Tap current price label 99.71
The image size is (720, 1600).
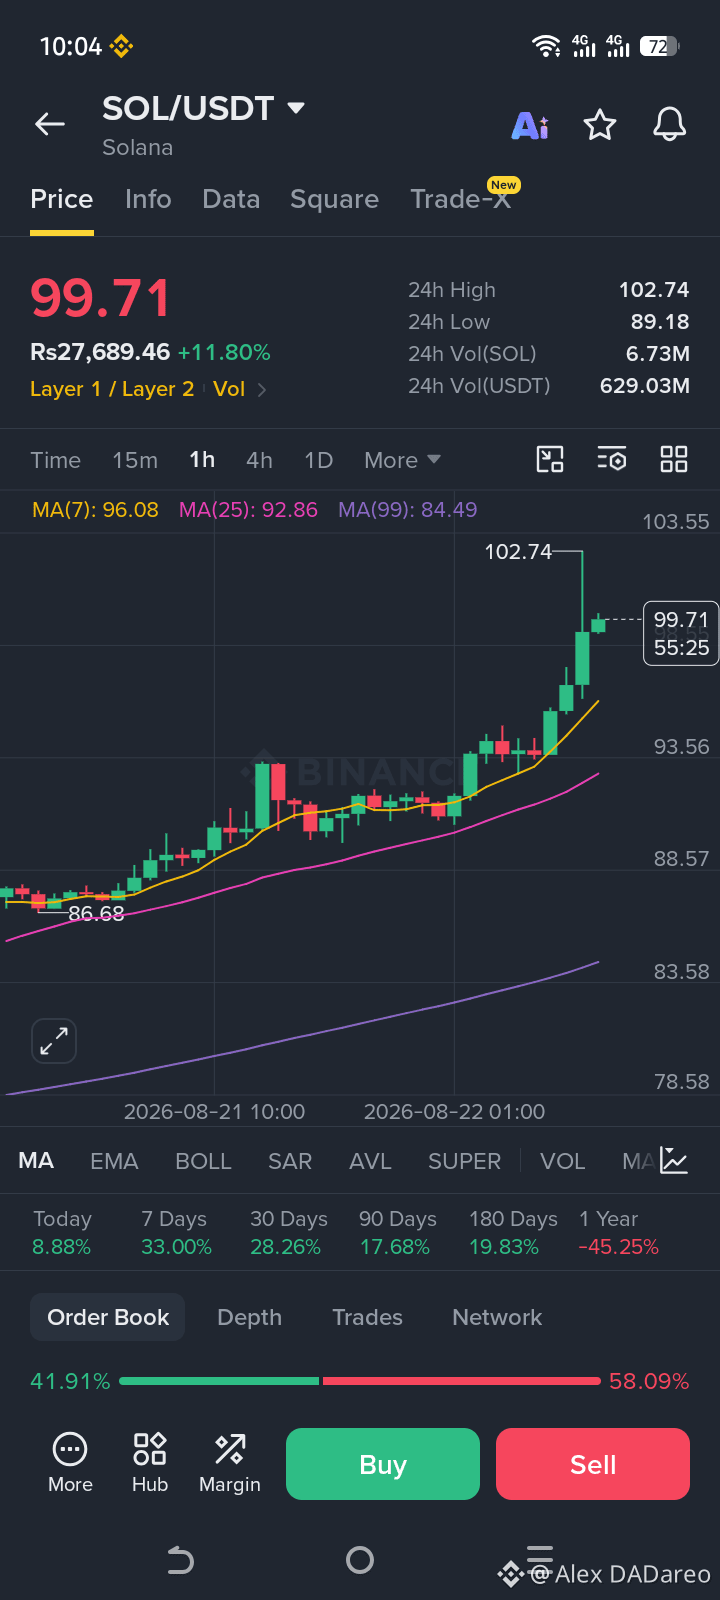pyautogui.click(x=681, y=633)
